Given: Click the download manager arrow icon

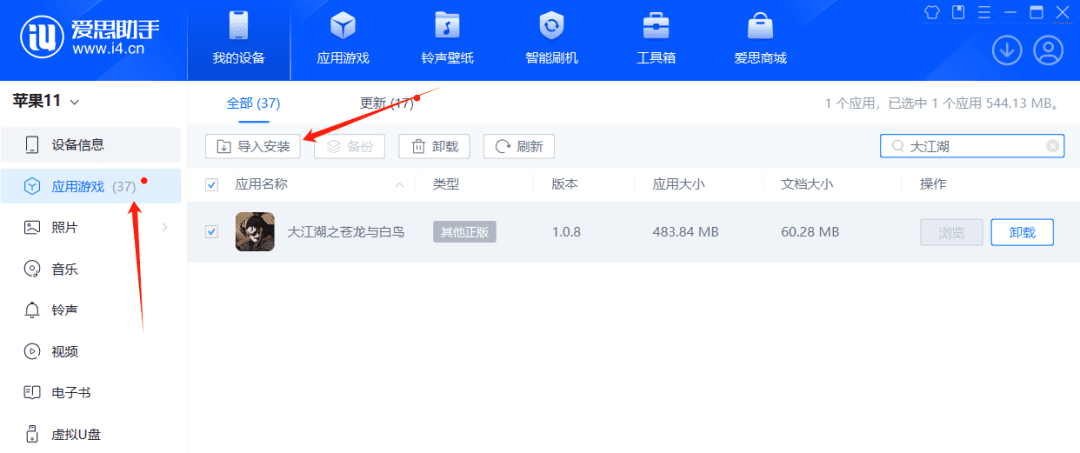Looking at the screenshot, I should tap(1007, 49).
